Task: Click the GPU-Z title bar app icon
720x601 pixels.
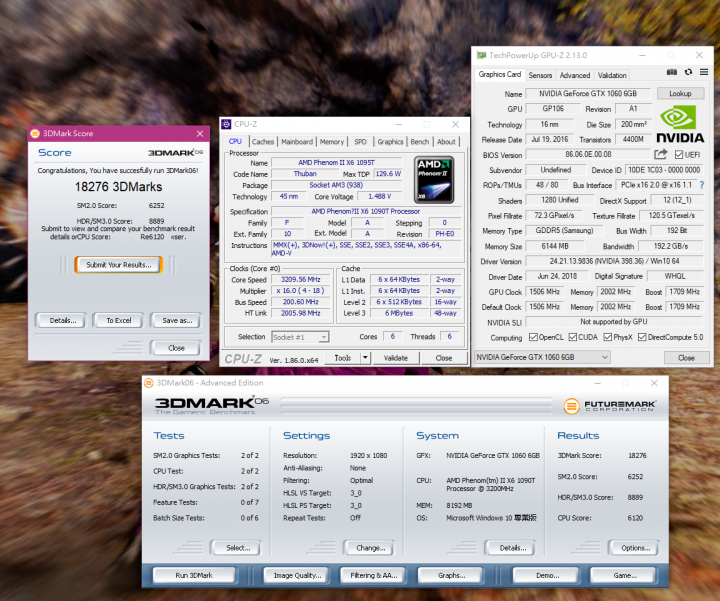Action: pos(481,55)
